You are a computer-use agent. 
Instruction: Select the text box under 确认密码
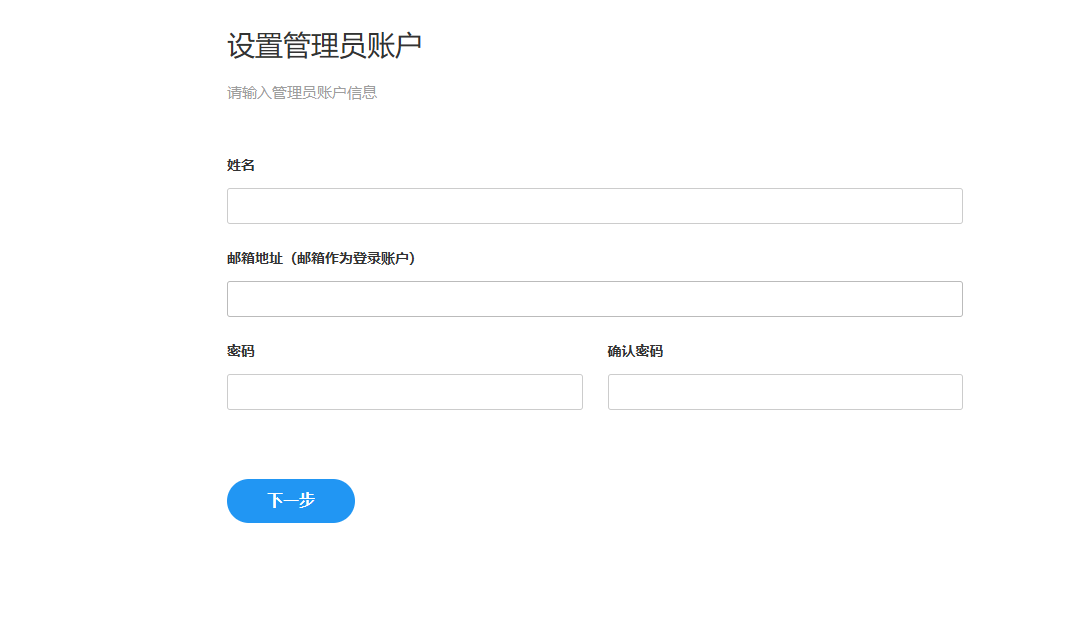click(785, 392)
